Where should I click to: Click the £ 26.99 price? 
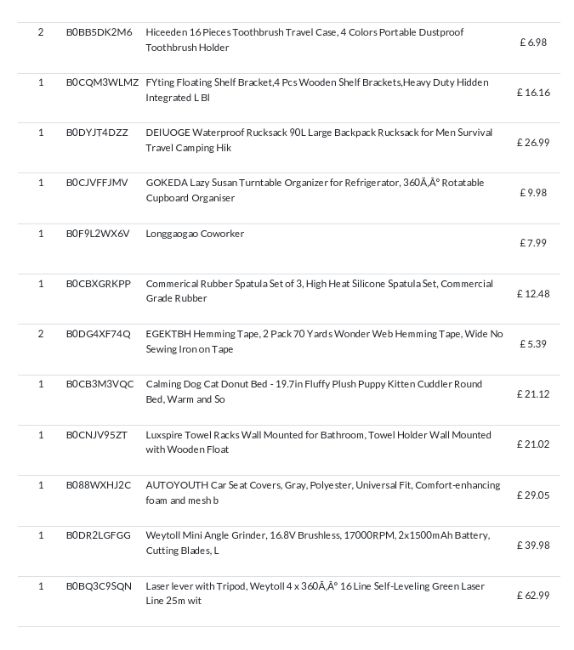[533, 143]
